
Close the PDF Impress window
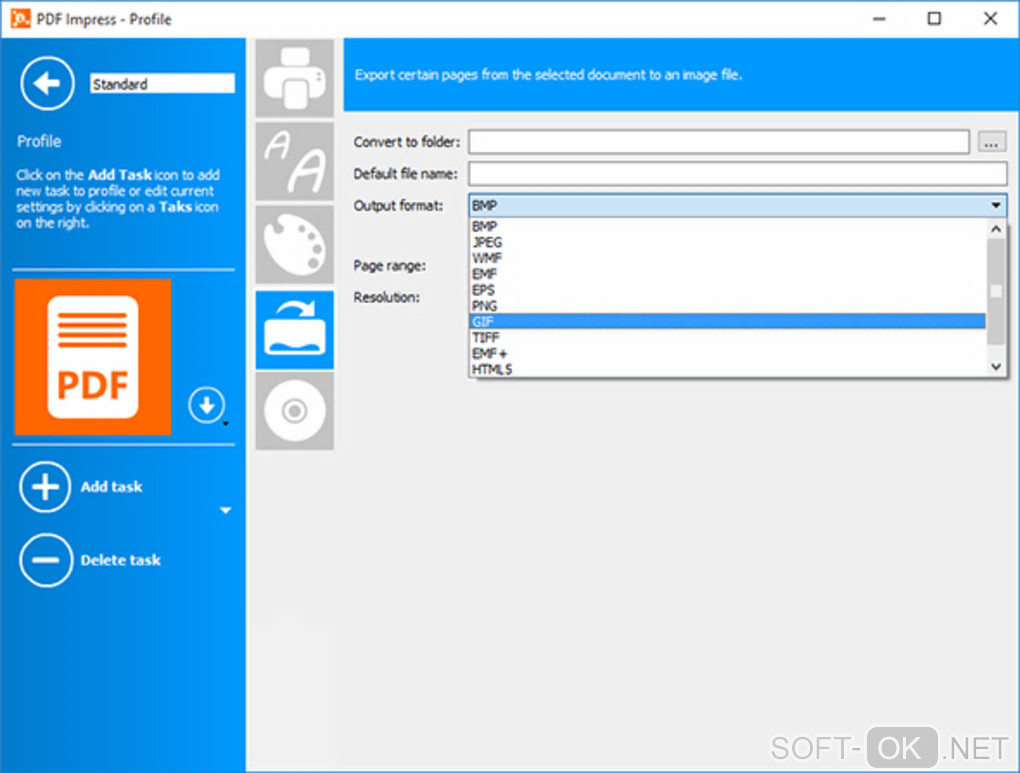pos(990,19)
